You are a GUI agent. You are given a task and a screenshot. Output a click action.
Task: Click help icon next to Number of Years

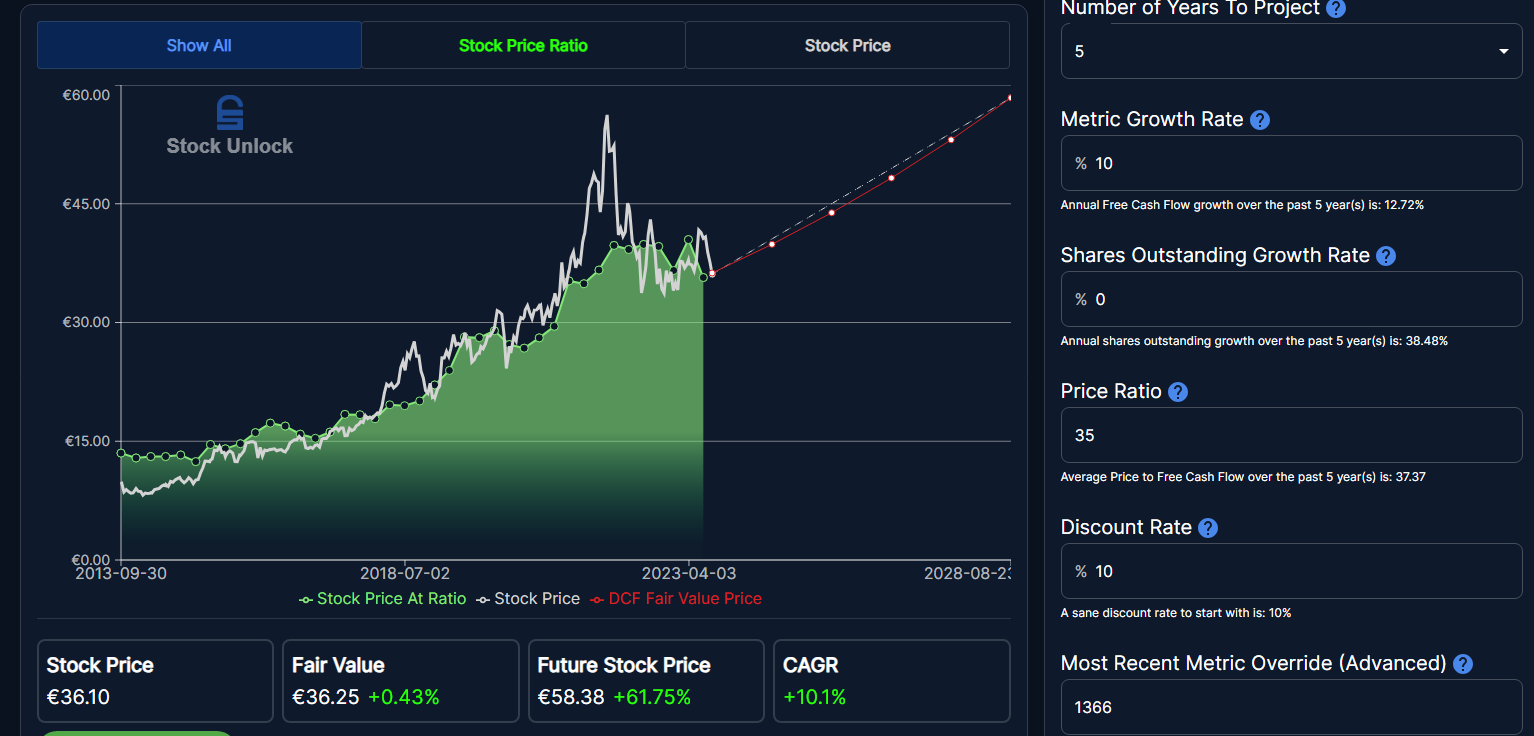pos(1335,8)
